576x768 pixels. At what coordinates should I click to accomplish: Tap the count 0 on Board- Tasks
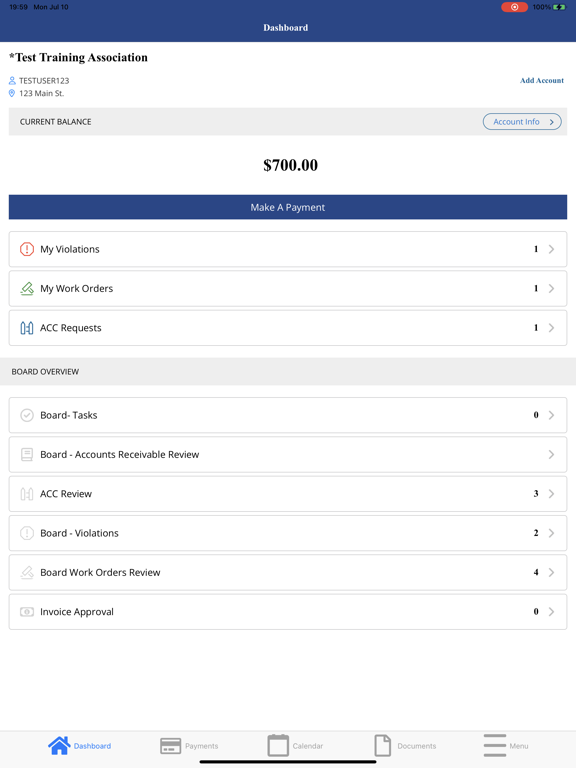point(536,415)
